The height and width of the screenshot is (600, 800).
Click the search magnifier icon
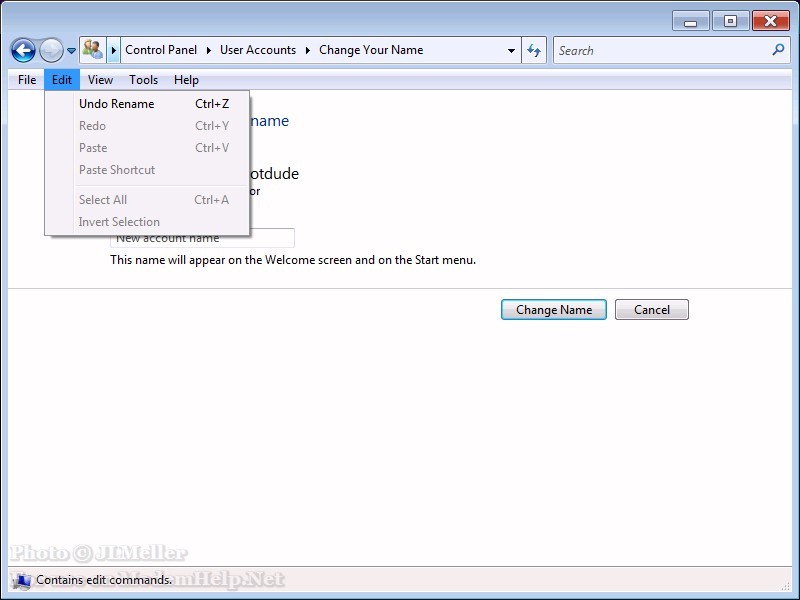(x=779, y=49)
